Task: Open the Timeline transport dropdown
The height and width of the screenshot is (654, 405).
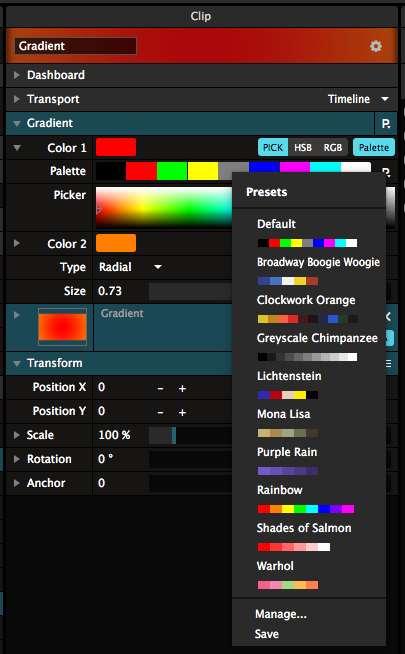Action: pyautogui.click(x=358, y=99)
